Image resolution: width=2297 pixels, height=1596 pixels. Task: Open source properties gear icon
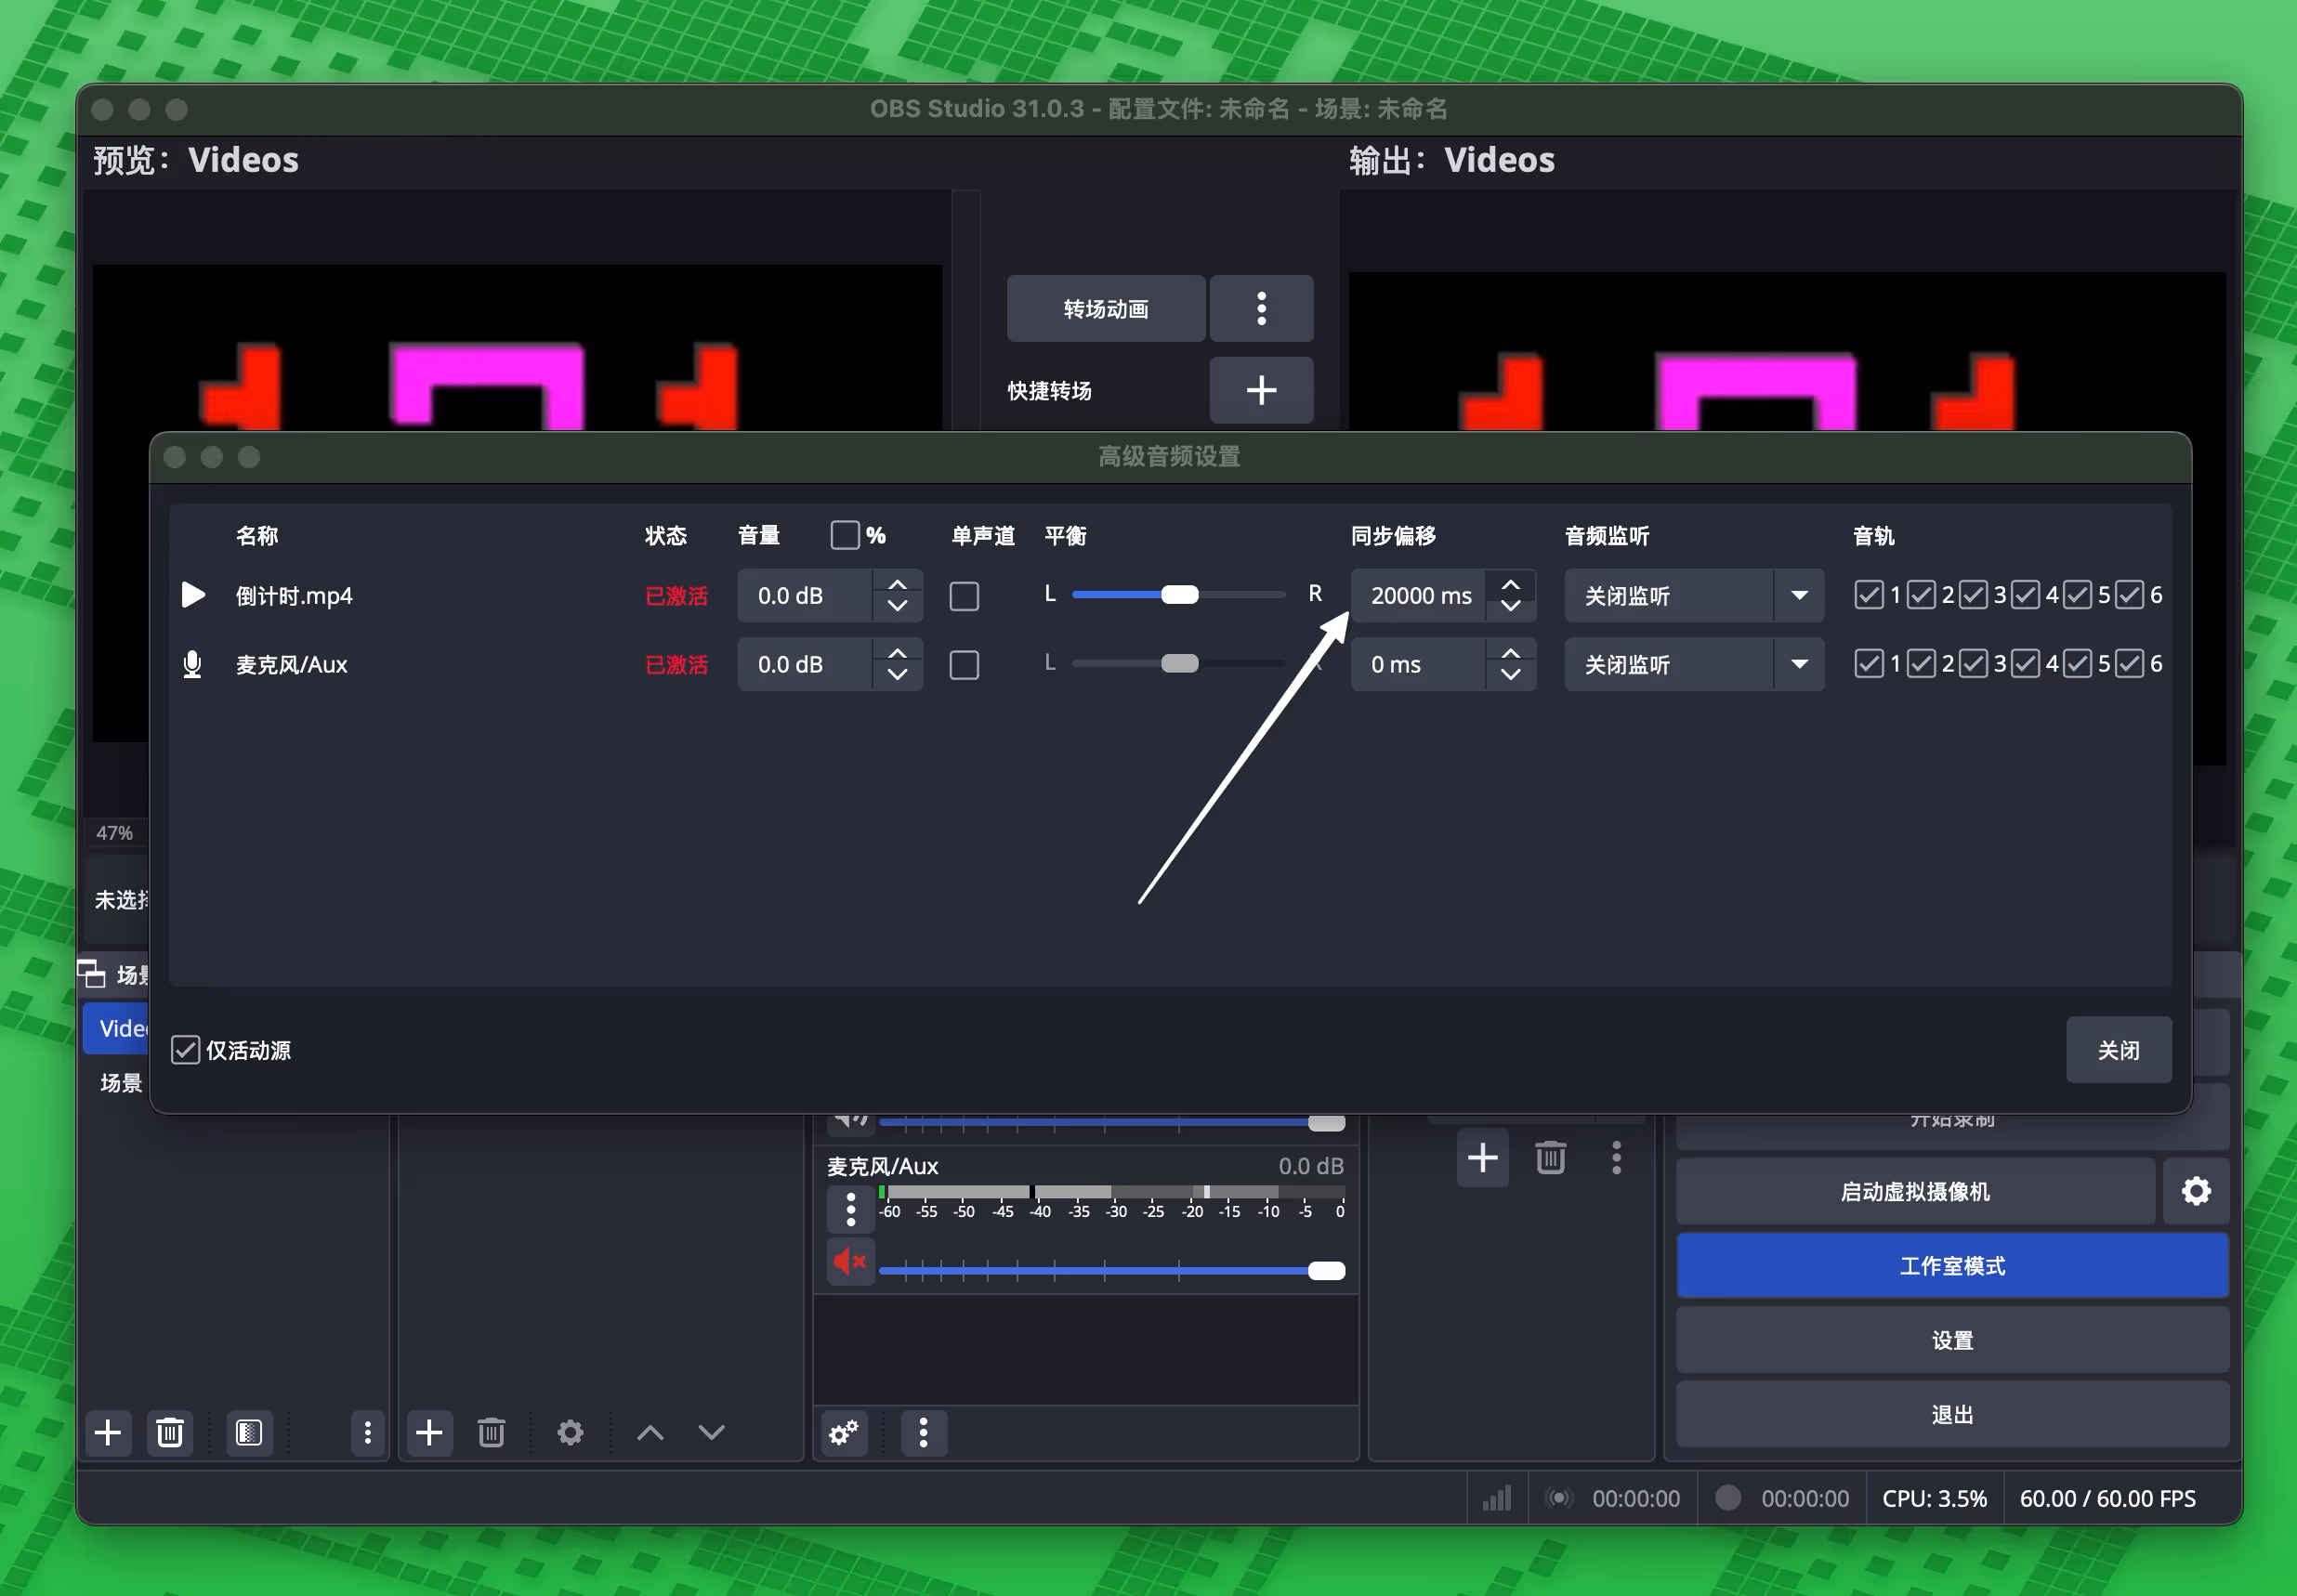[570, 1433]
